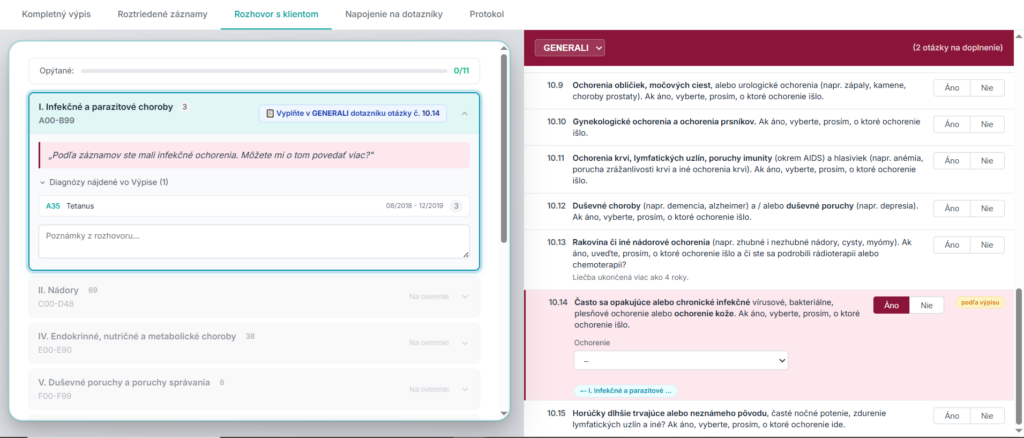Screen dimensions: 1024x438
Task: Collapse Diagnózy nájdené vo Výpise list
Action: point(104,183)
